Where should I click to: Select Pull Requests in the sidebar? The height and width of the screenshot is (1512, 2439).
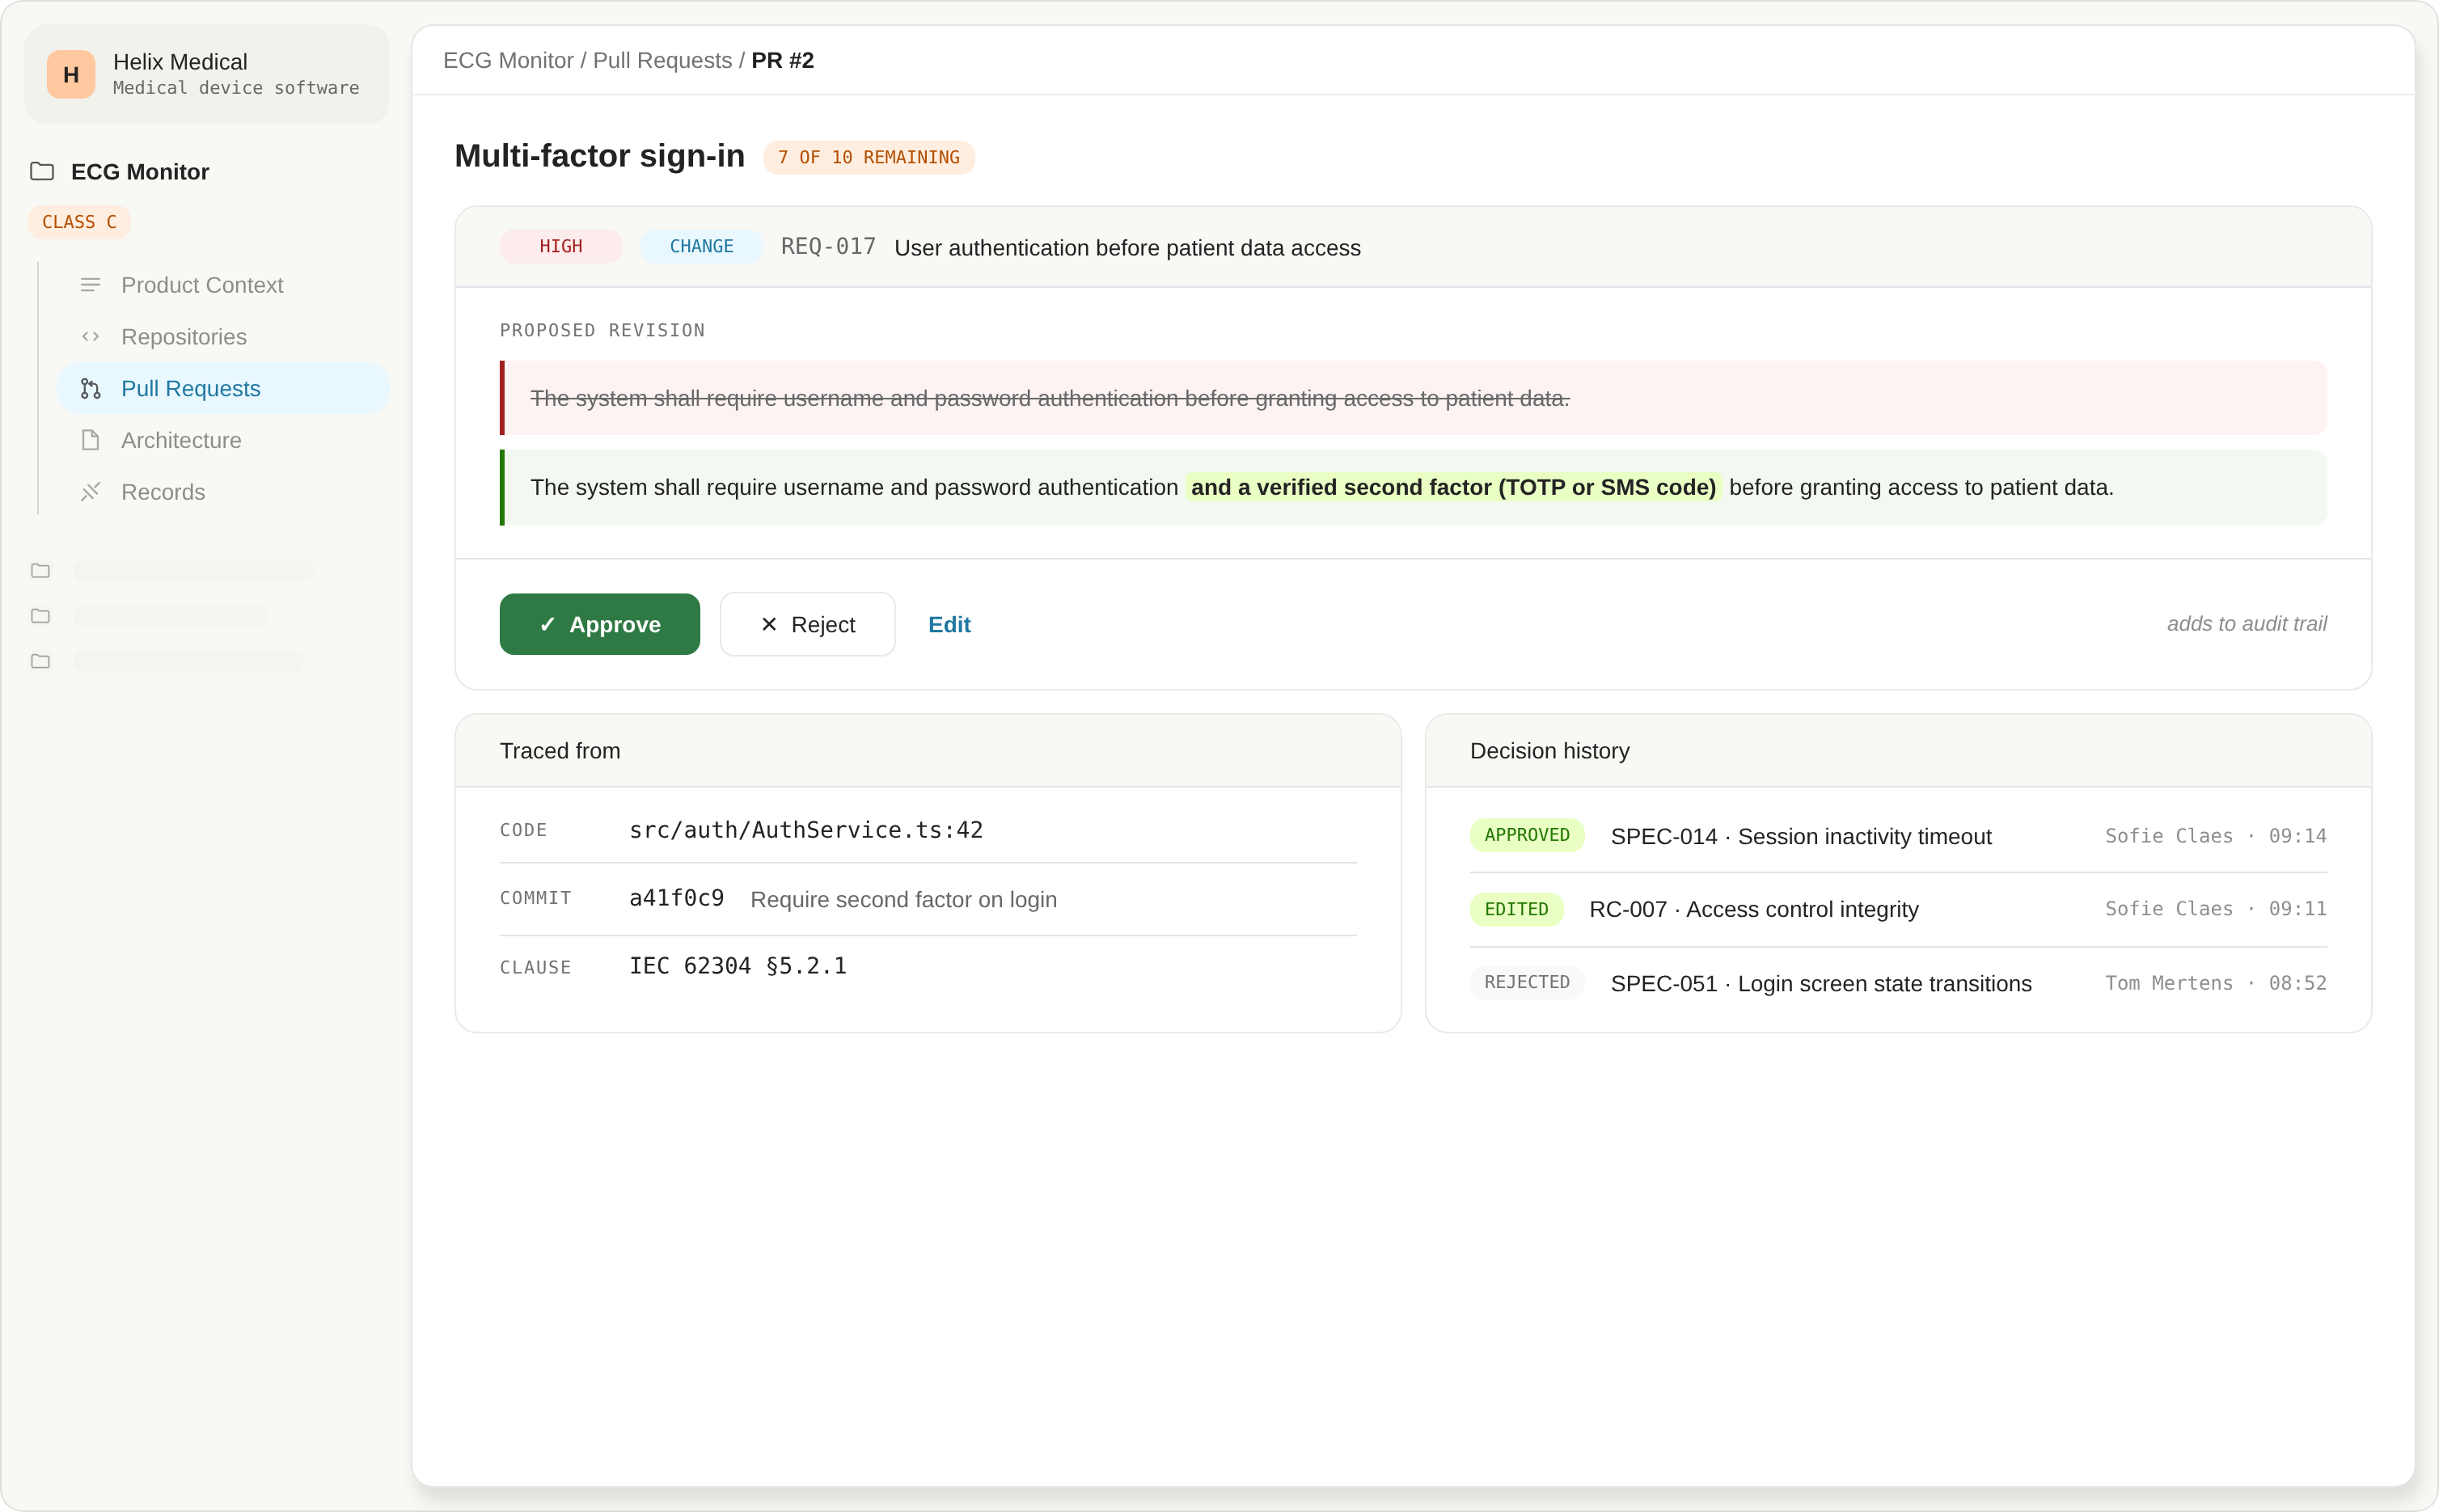pos(223,389)
